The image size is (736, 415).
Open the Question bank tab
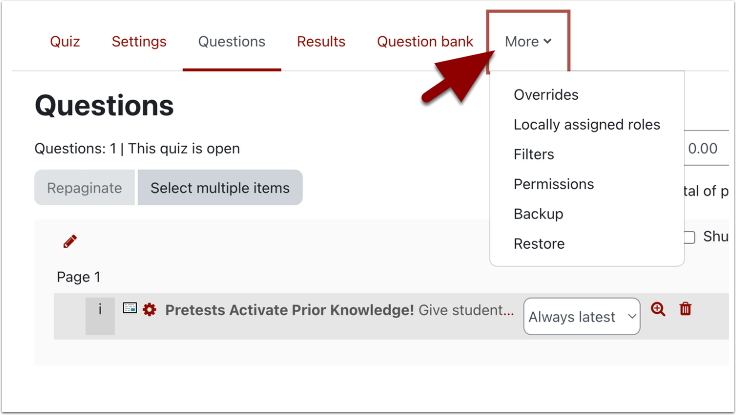[425, 42]
